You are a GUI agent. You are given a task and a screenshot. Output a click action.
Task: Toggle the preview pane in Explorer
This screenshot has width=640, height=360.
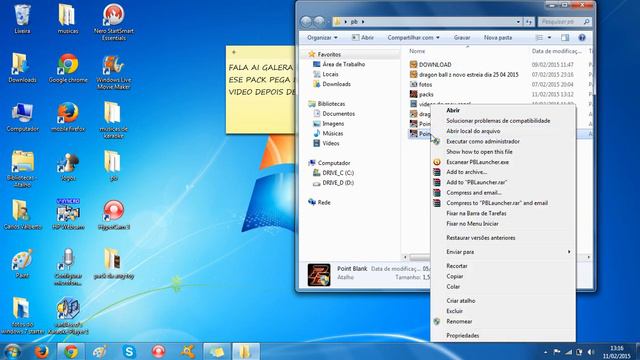click(565, 38)
